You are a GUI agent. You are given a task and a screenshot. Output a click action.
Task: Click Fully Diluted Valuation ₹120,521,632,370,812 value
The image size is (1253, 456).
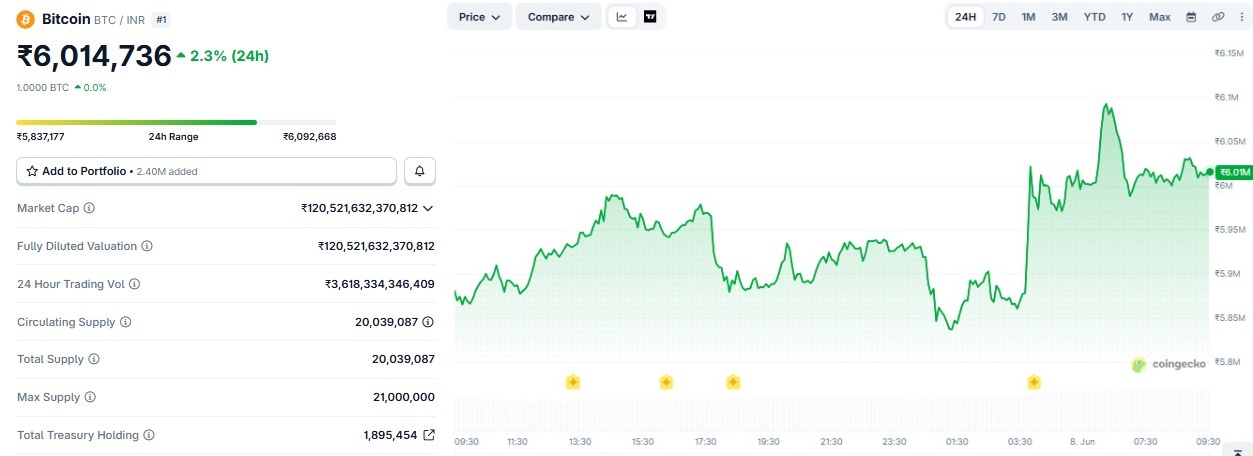click(376, 246)
